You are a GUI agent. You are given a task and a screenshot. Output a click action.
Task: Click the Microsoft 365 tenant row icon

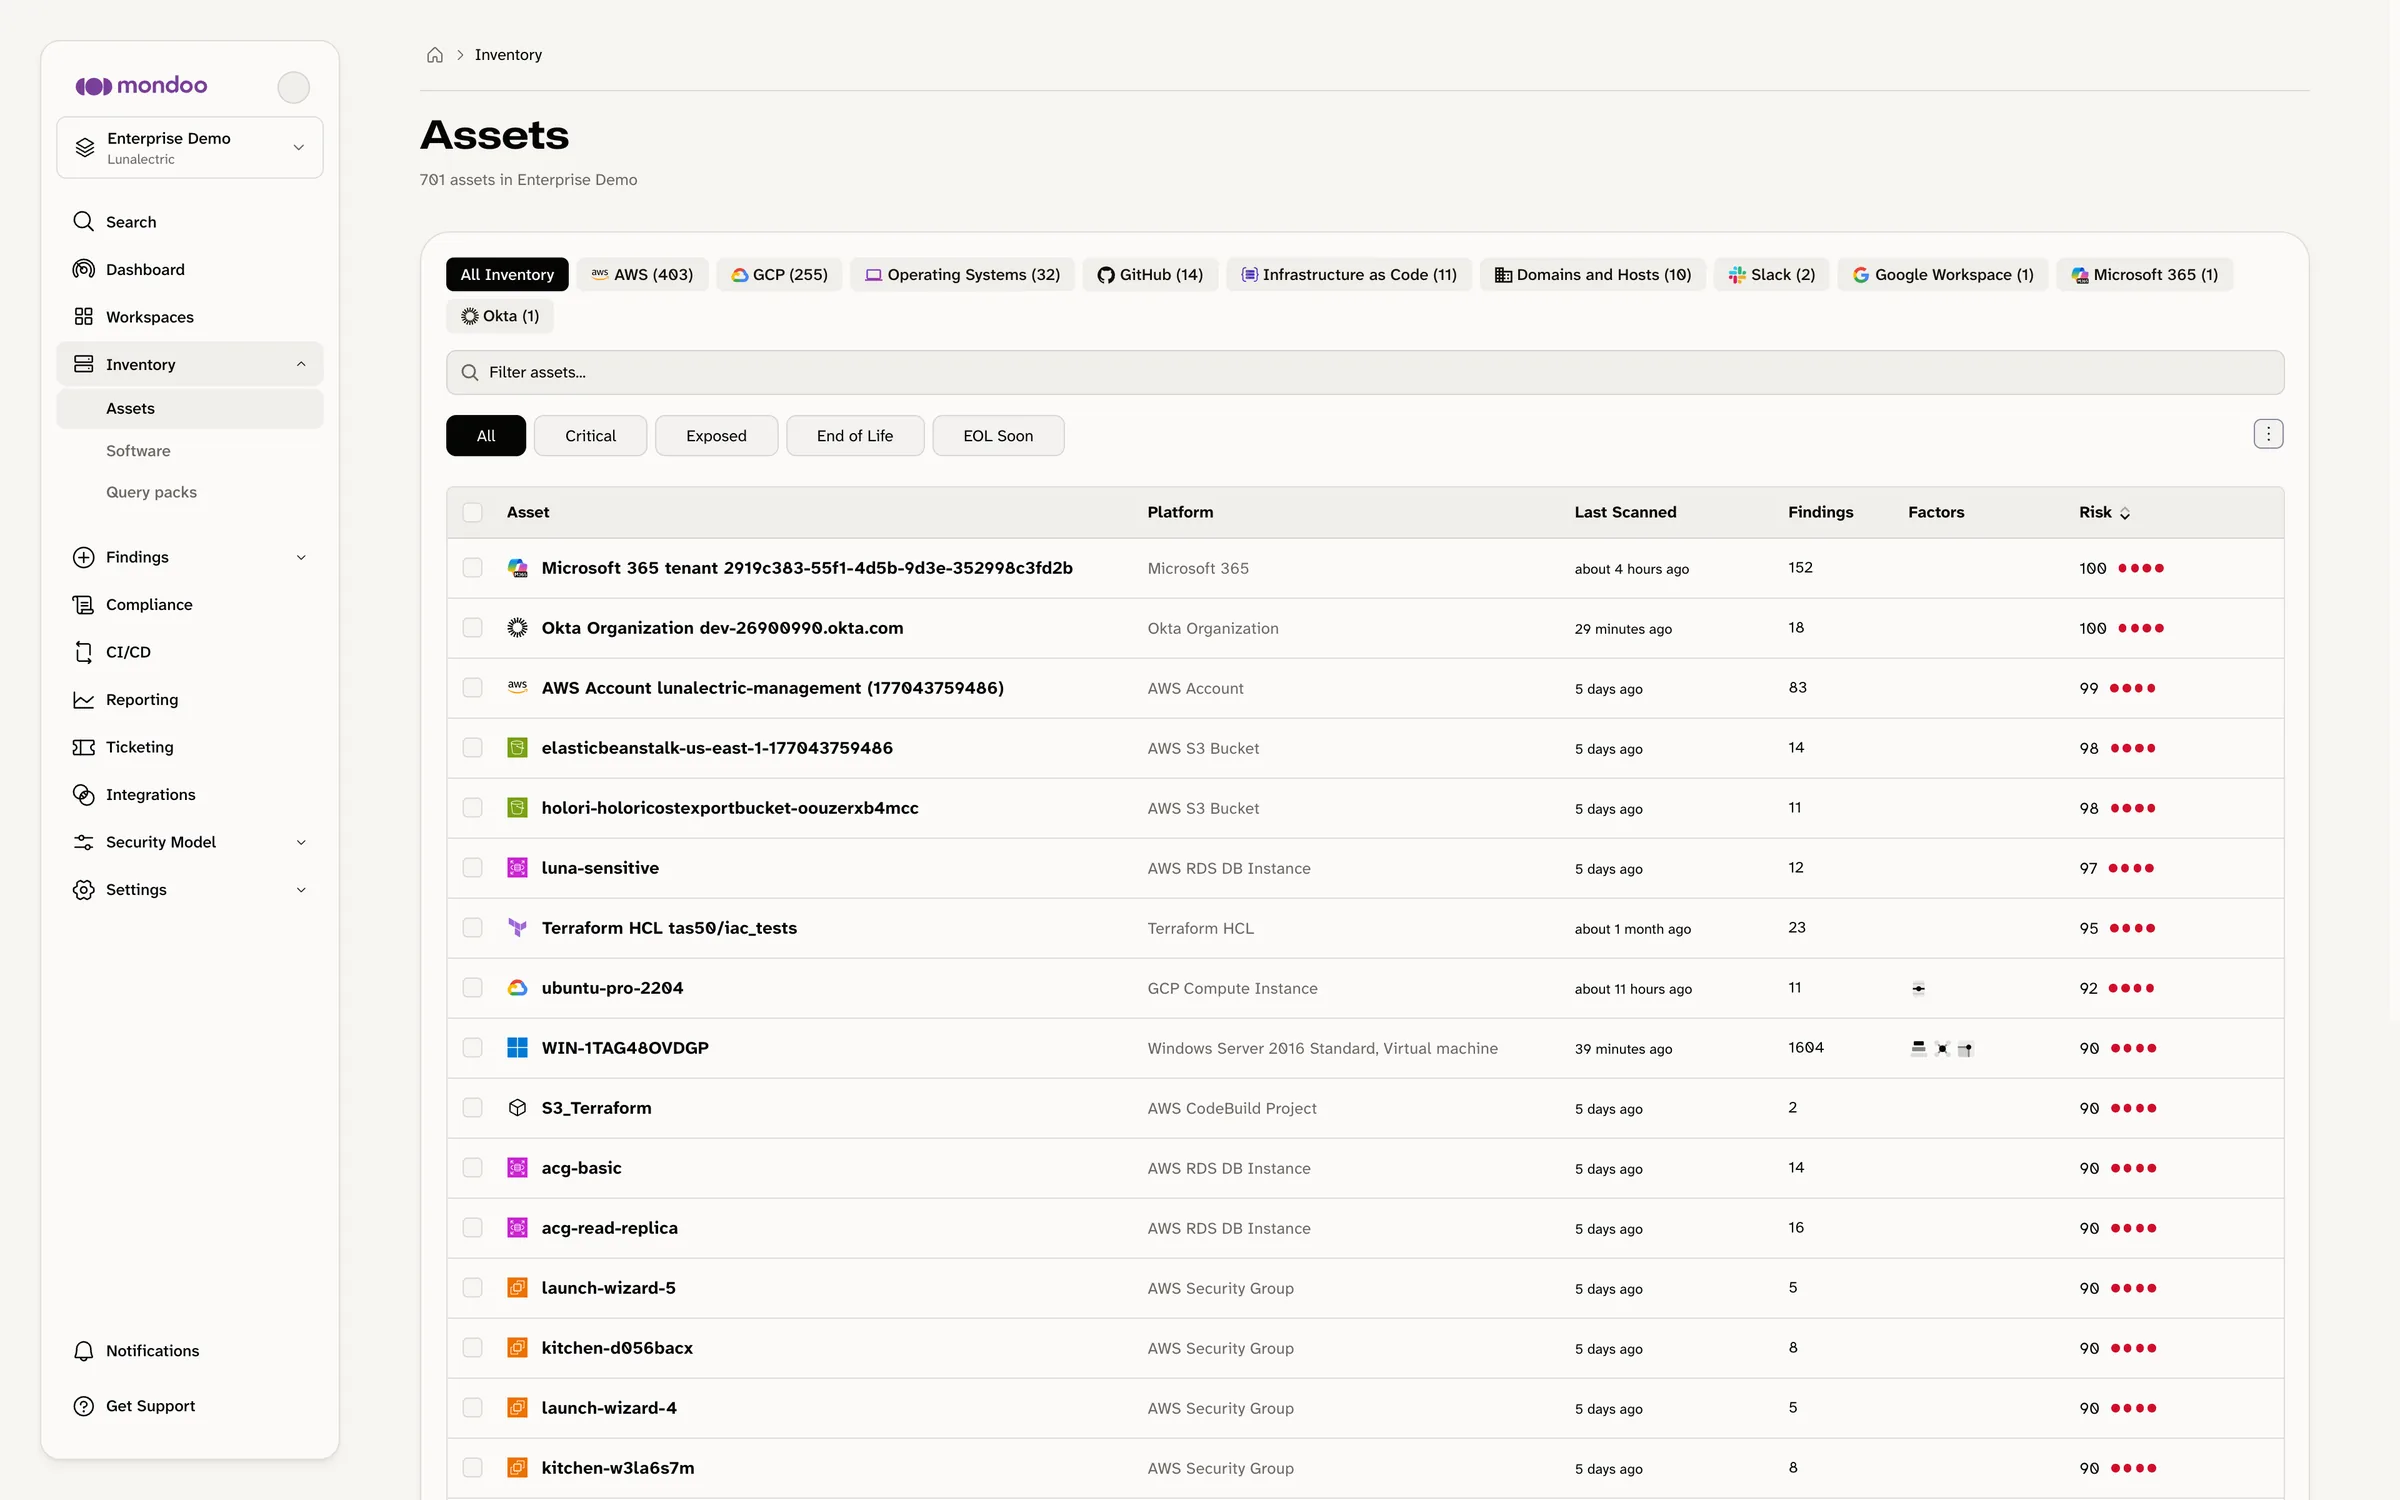(517, 568)
